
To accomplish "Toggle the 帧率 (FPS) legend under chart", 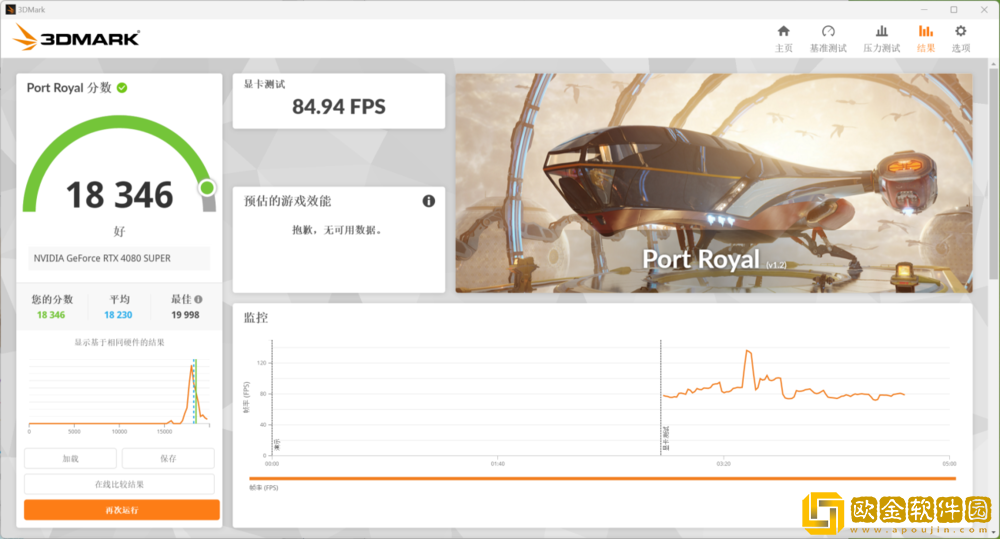I will [x=265, y=487].
